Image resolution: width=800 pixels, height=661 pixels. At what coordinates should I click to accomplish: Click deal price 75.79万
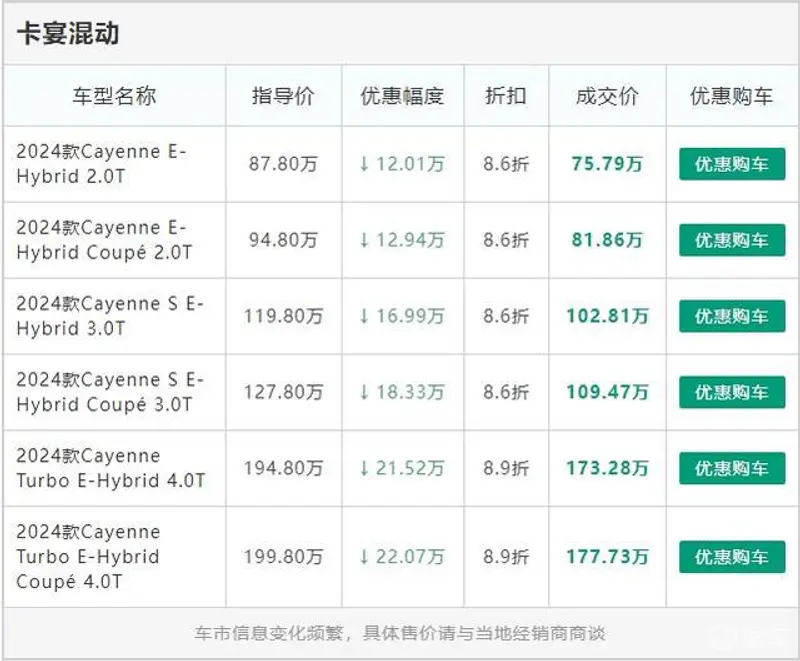607,164
